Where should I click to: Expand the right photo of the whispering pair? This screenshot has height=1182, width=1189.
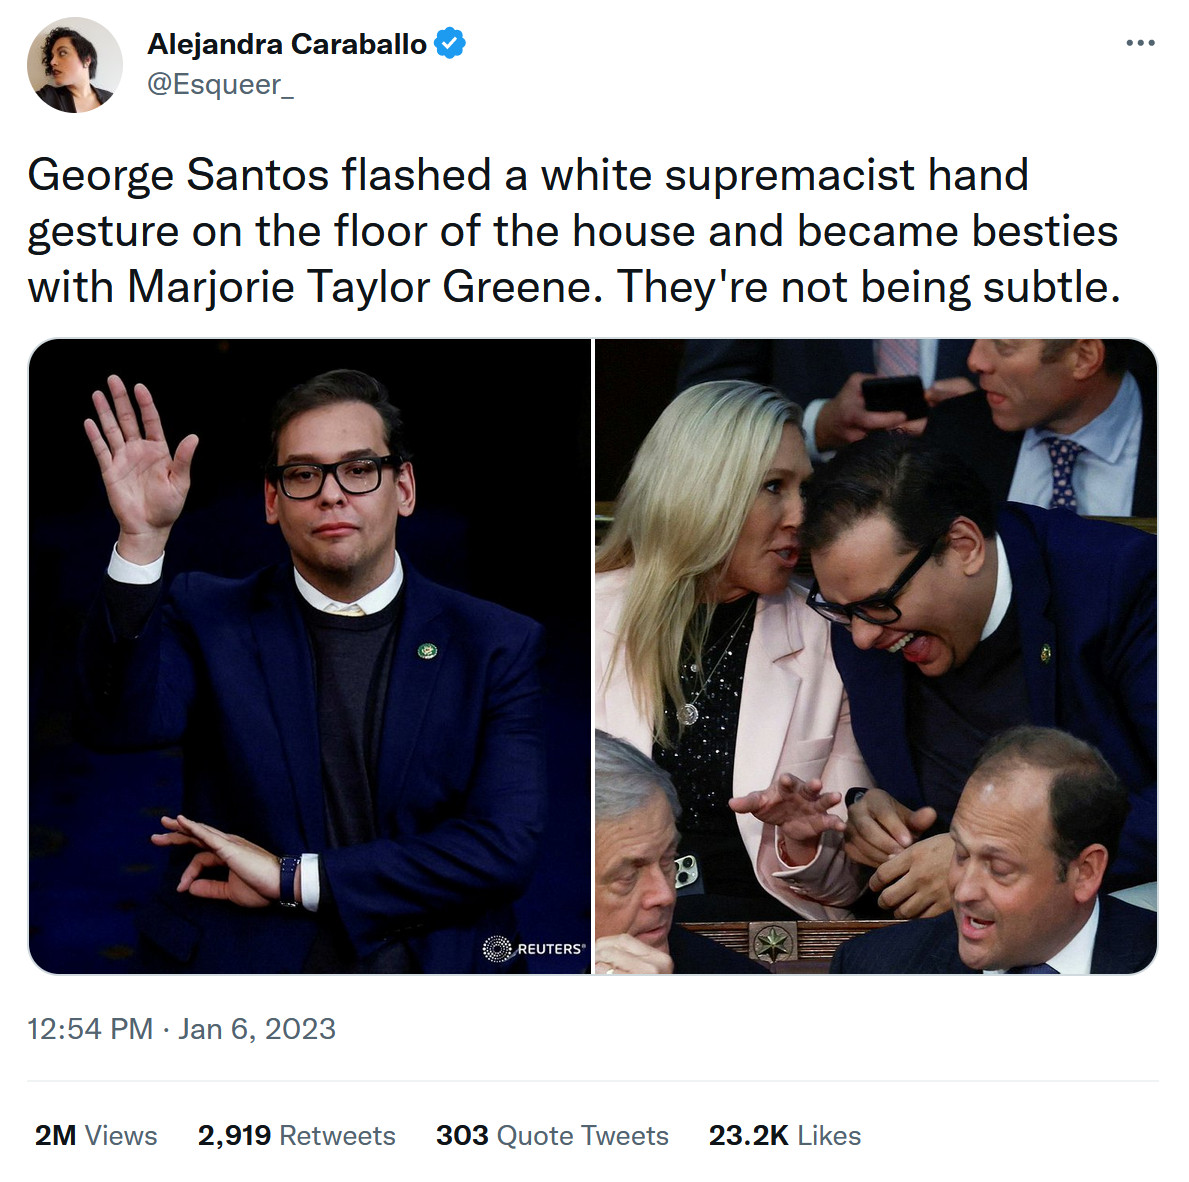[x=876, y=656]
